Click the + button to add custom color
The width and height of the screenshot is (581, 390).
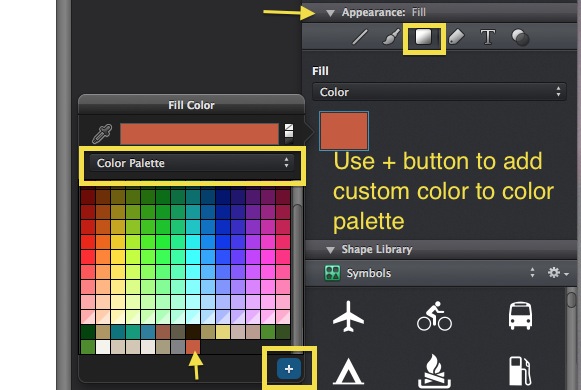pyautogui.click(x=289, y=369)
